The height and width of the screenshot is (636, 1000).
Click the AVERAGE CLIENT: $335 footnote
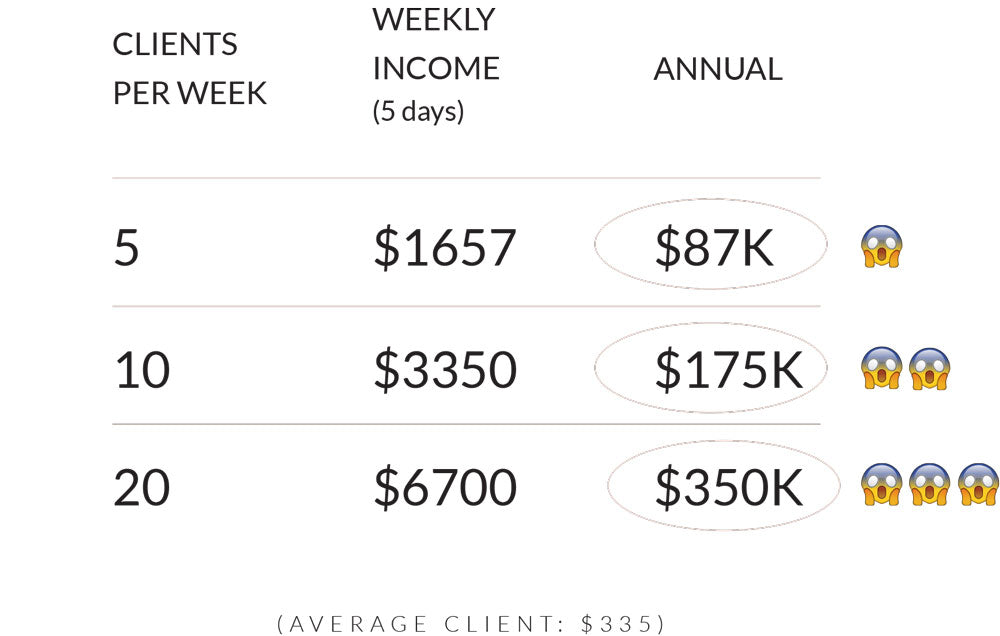[x=472, y=623]
